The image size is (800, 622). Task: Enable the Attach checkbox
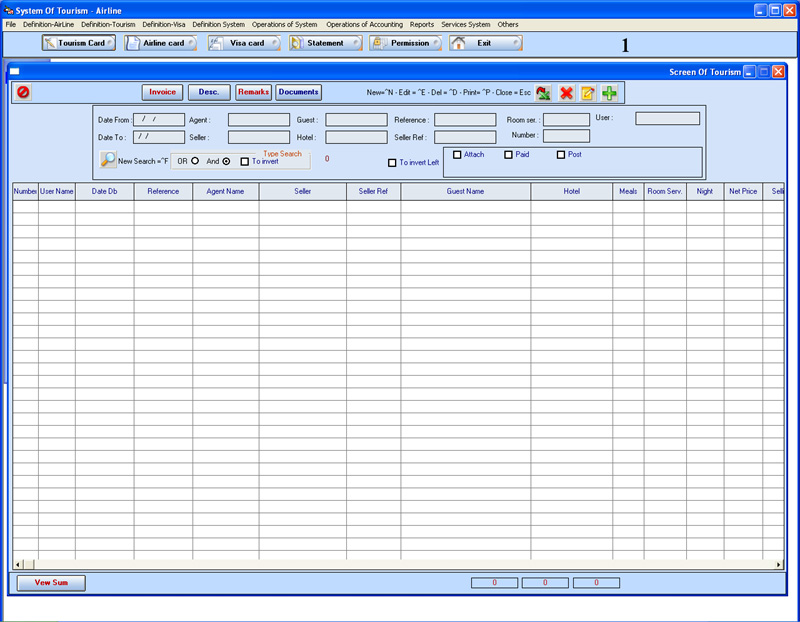[x=457, y=155]
